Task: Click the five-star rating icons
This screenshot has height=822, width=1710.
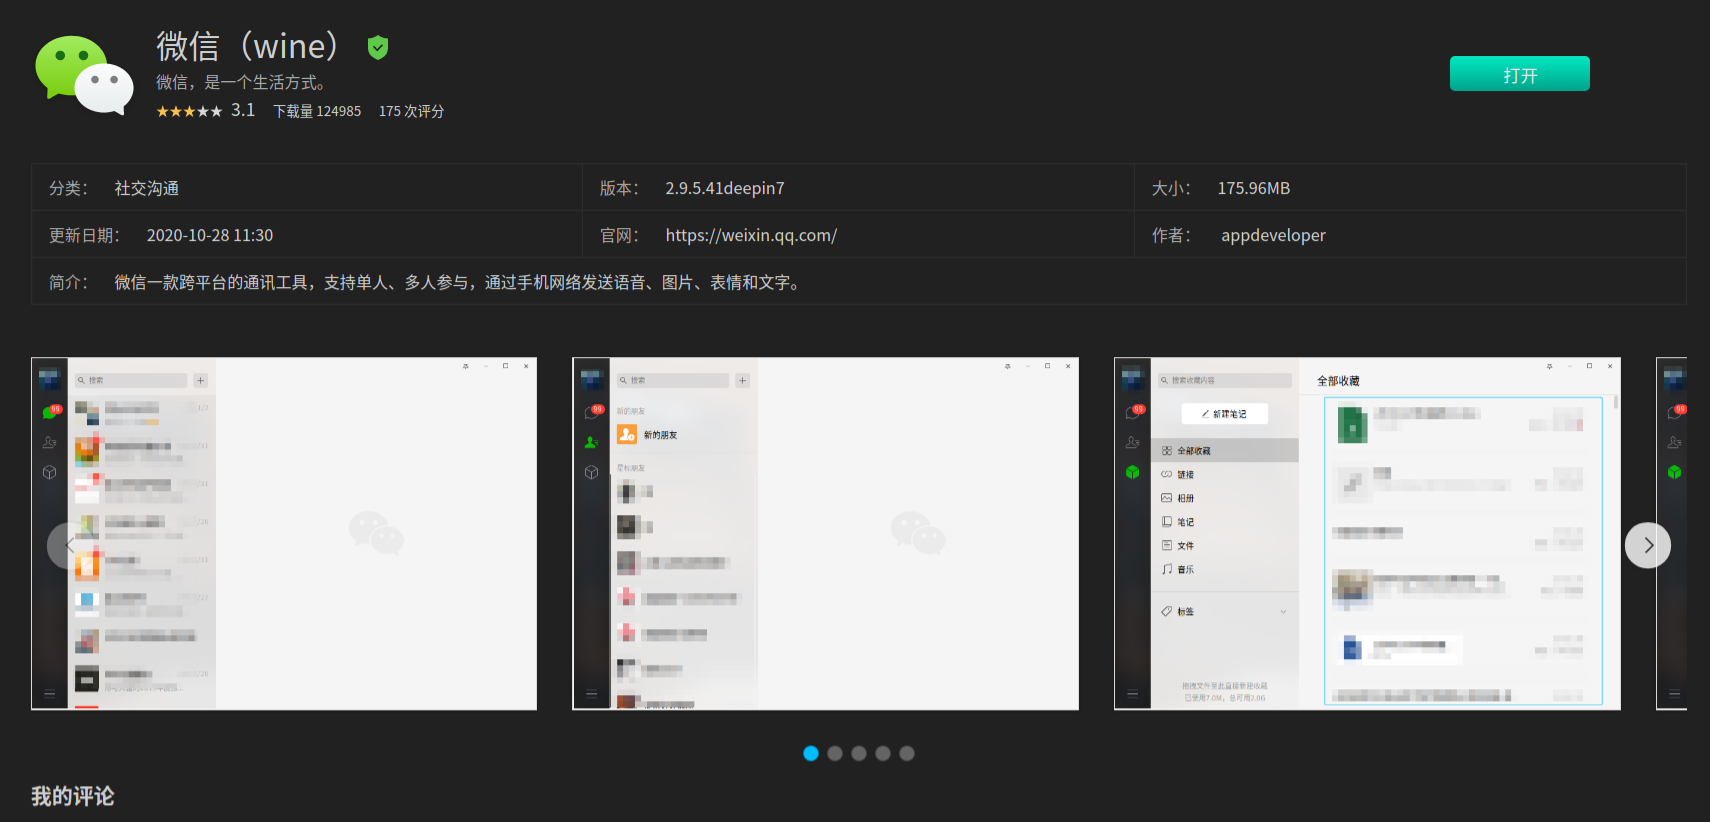Action: coord(189,111)
